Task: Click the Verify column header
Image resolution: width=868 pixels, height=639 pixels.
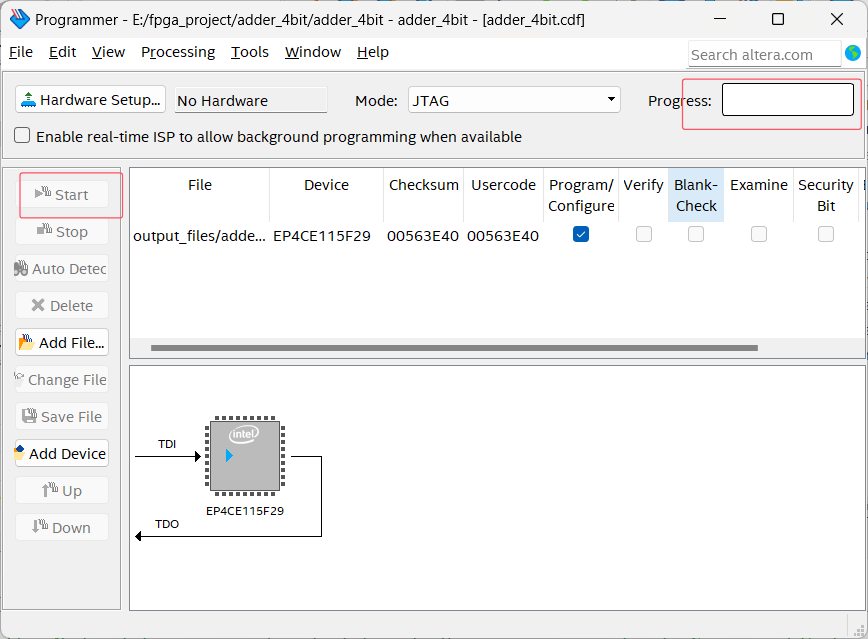Action: (x=643, y=195)
